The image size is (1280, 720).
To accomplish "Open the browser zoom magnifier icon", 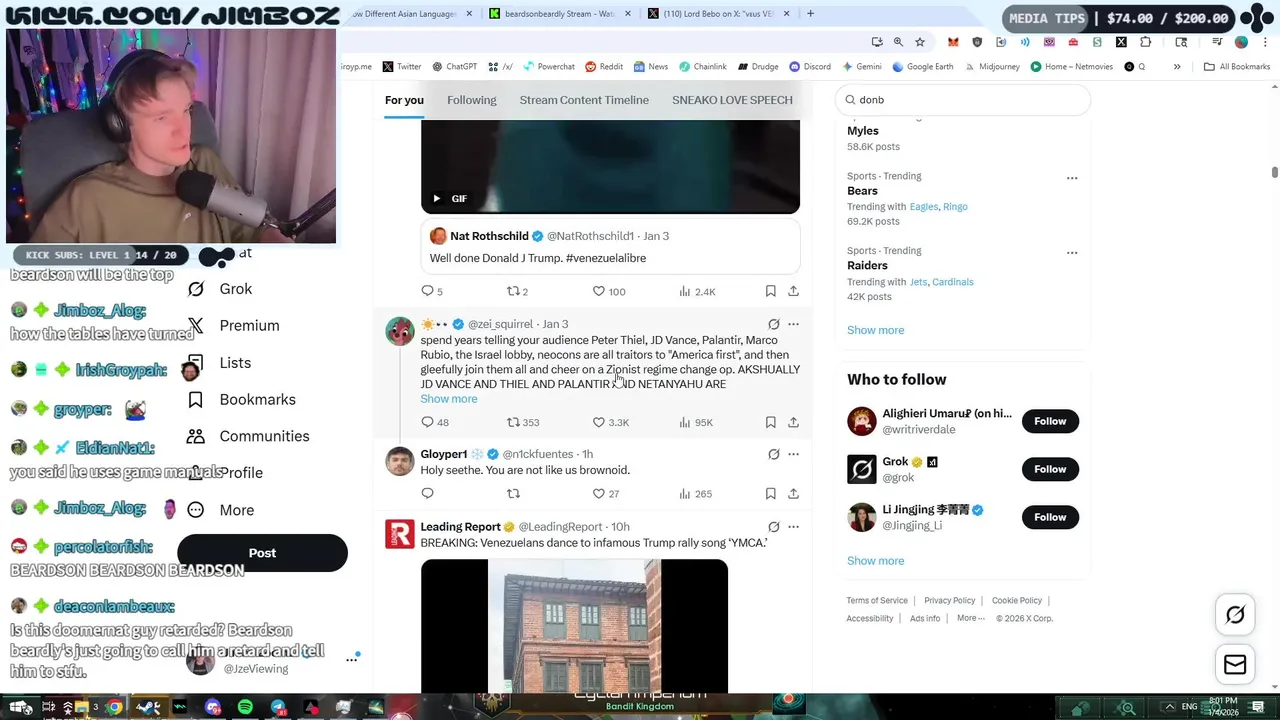I will coord(898,42).
